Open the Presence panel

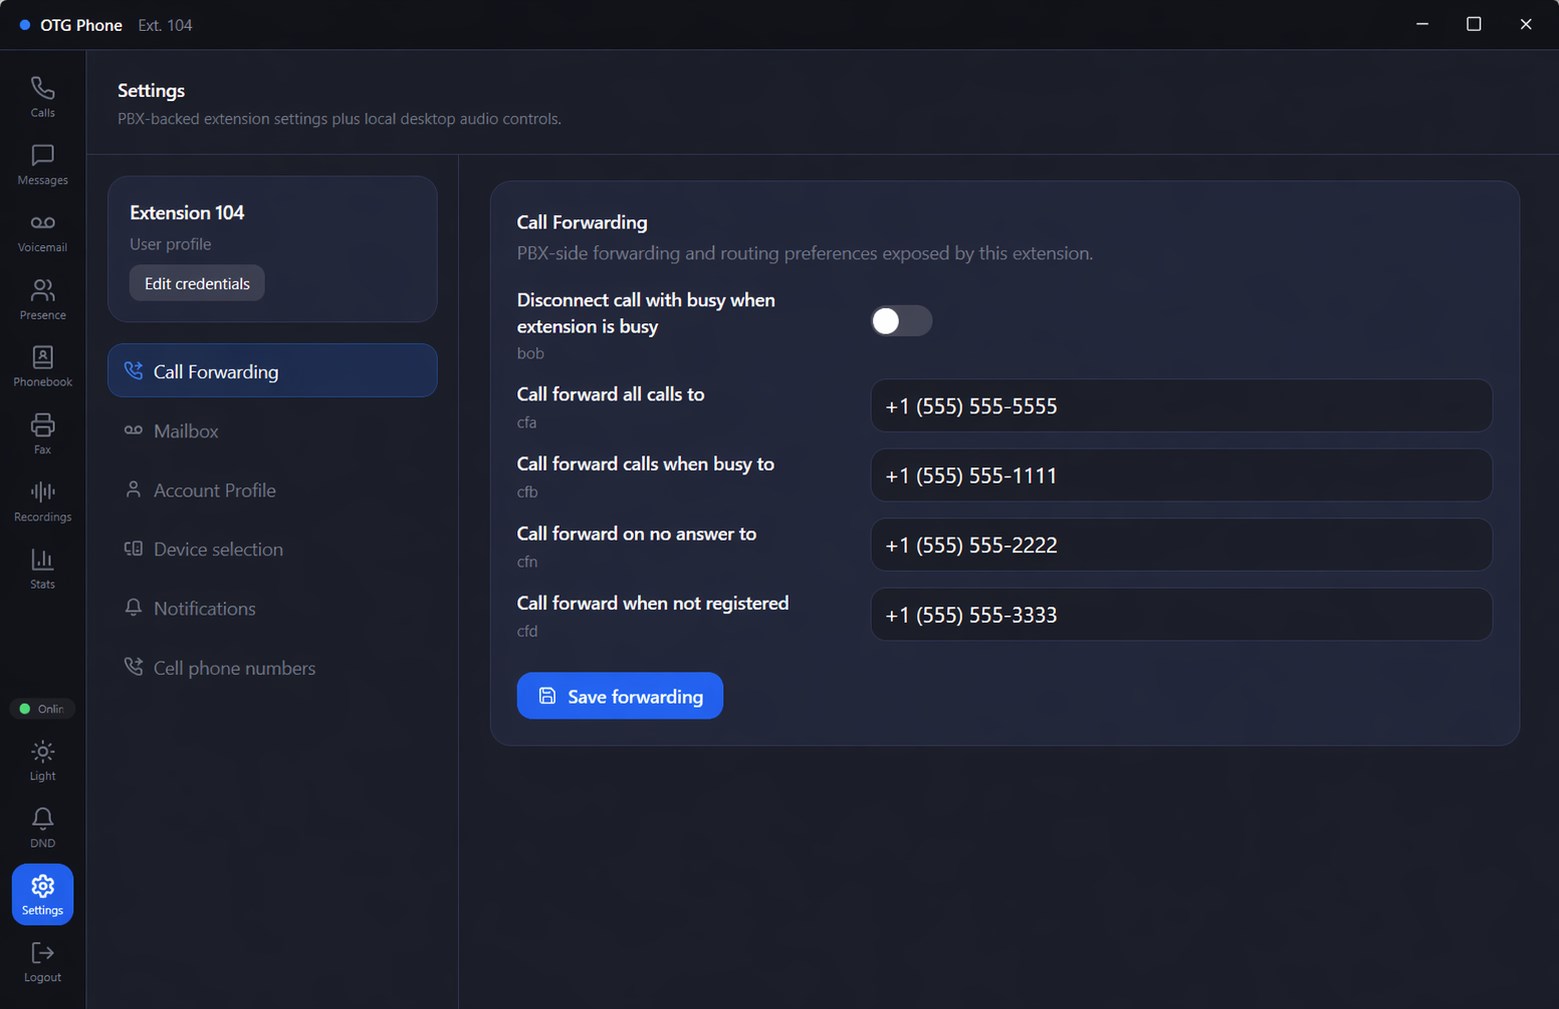click(x=42, y=299)
